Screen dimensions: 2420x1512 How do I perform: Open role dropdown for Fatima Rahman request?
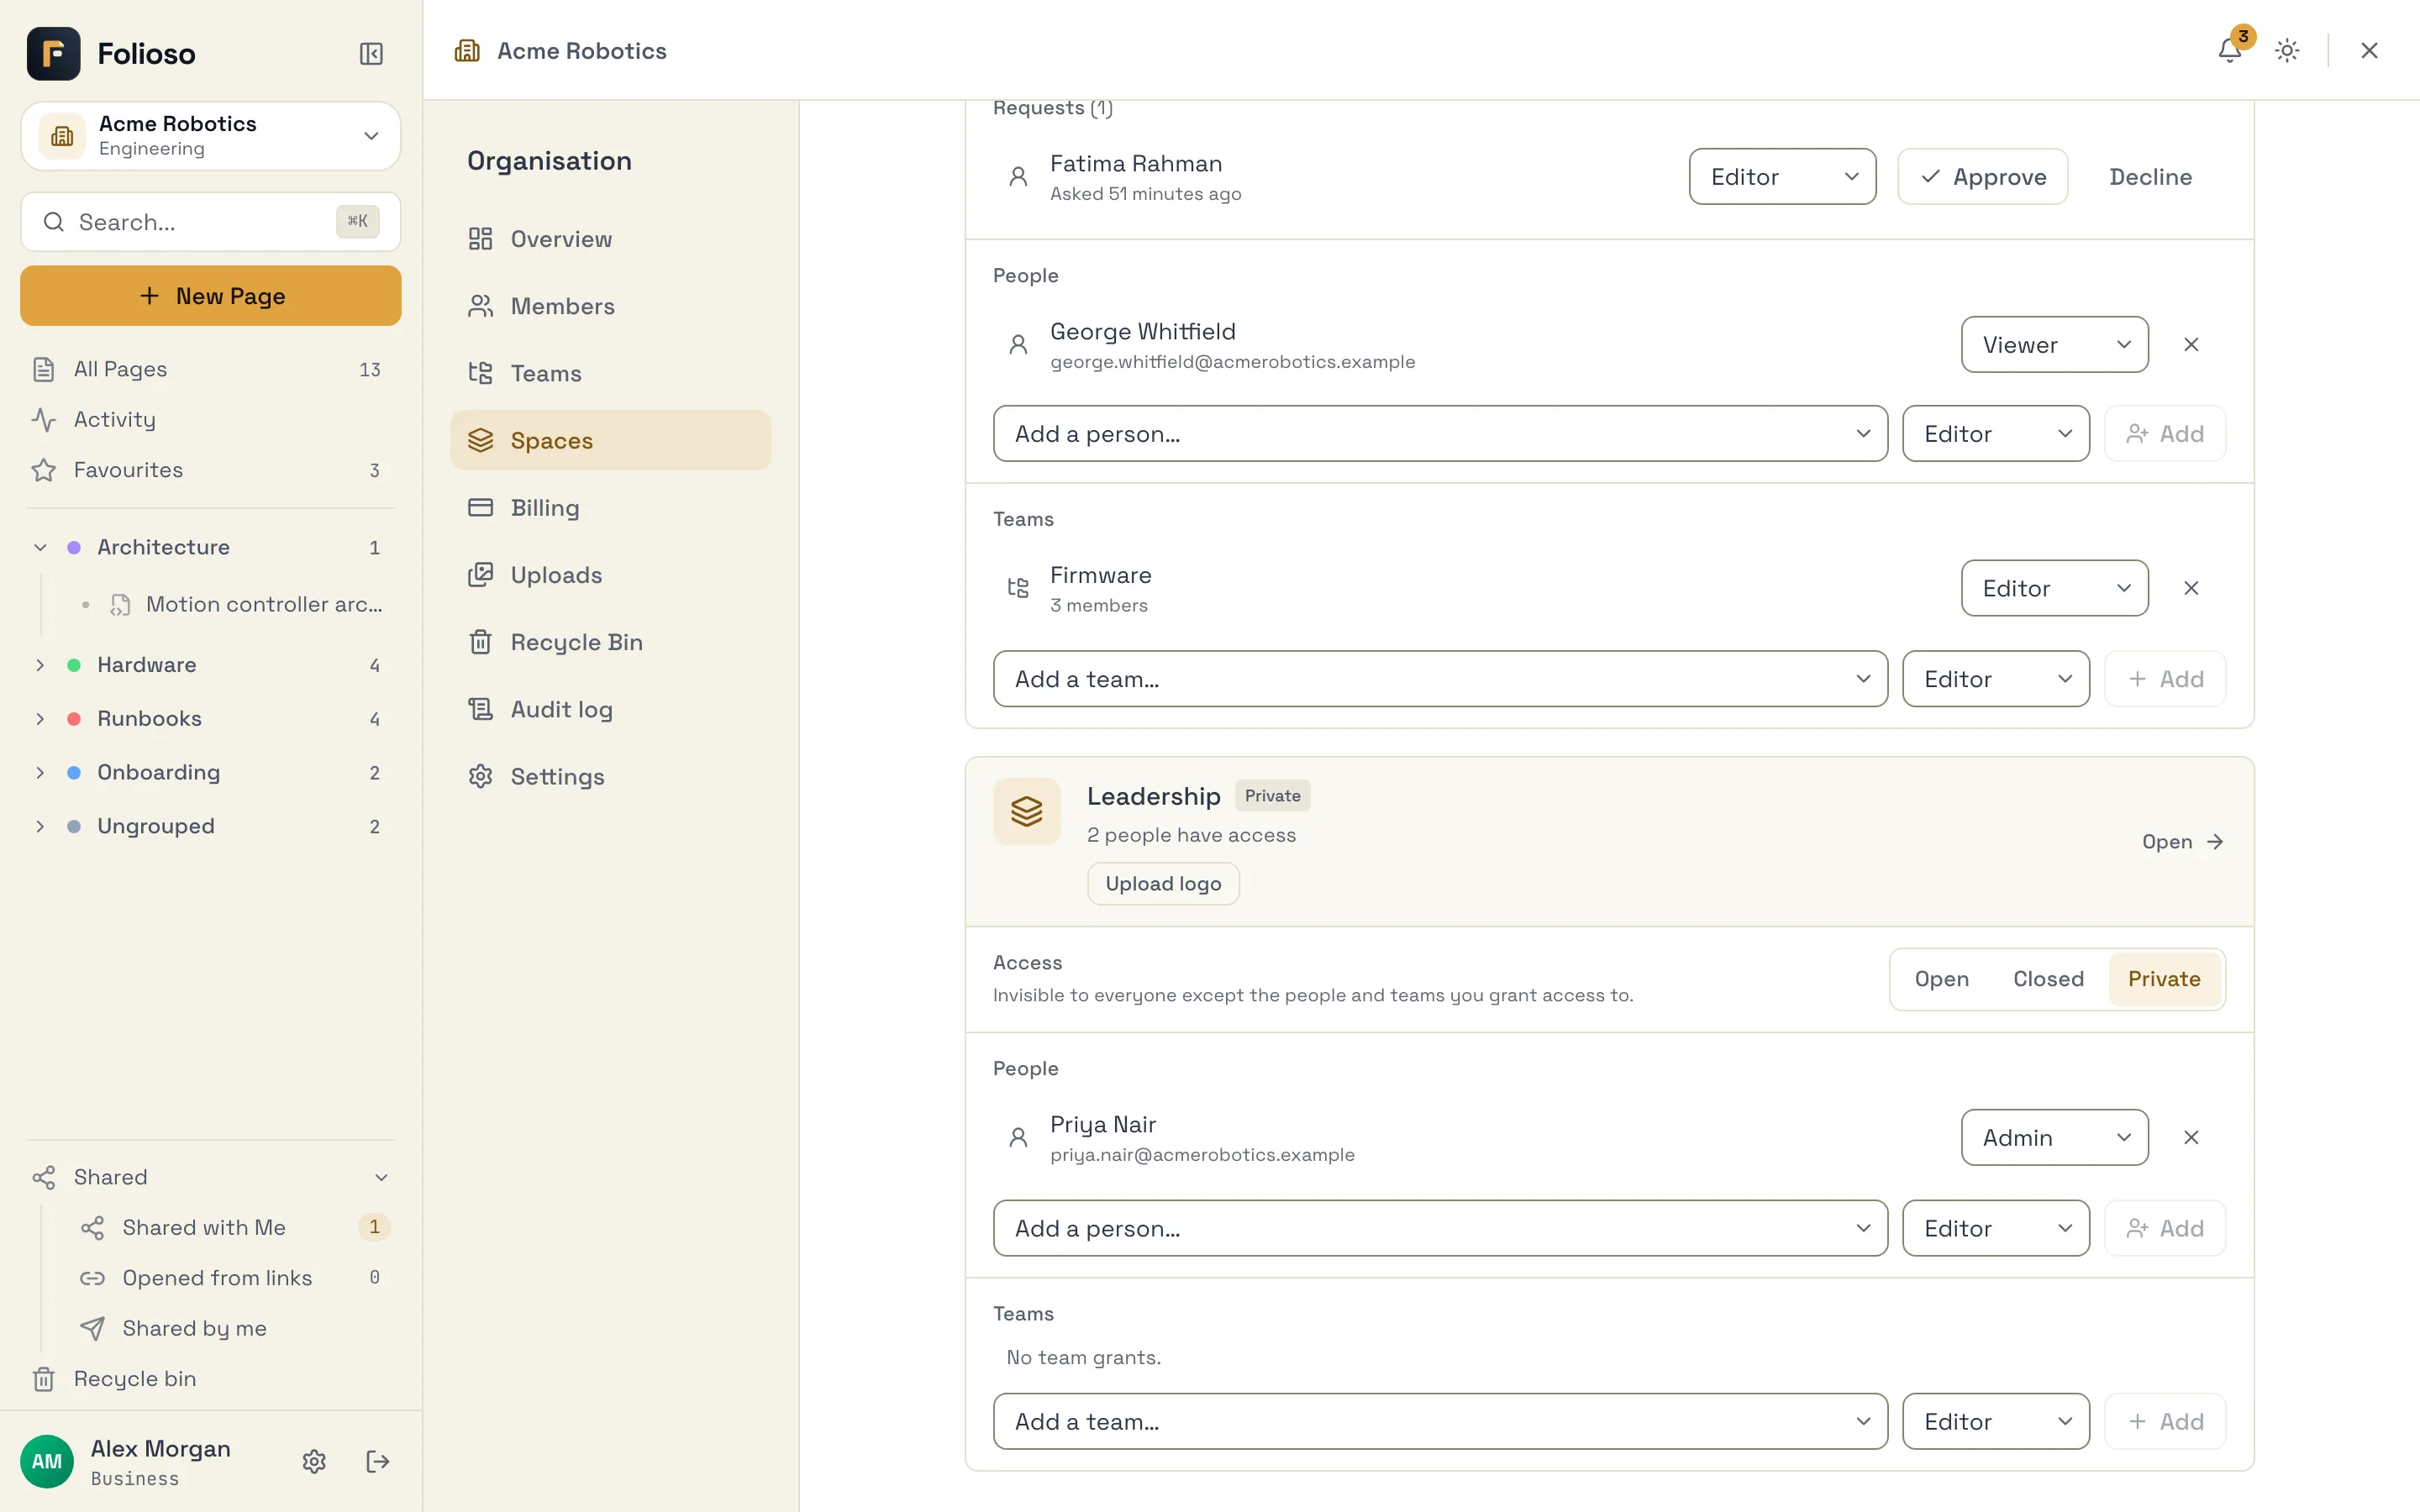pyautogui.click(x=1782, y=177)
